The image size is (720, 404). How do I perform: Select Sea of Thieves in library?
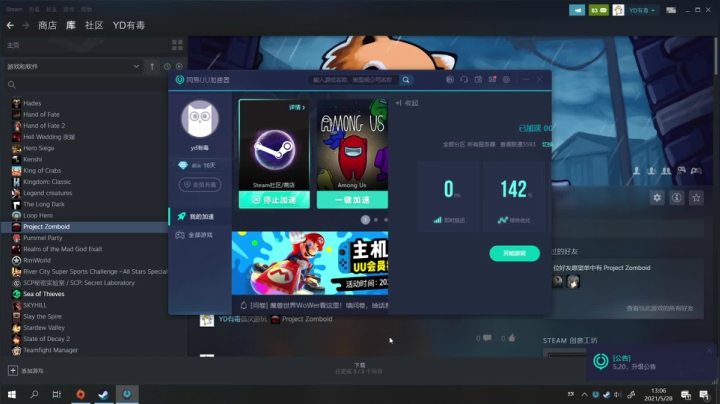coord(44,294)
